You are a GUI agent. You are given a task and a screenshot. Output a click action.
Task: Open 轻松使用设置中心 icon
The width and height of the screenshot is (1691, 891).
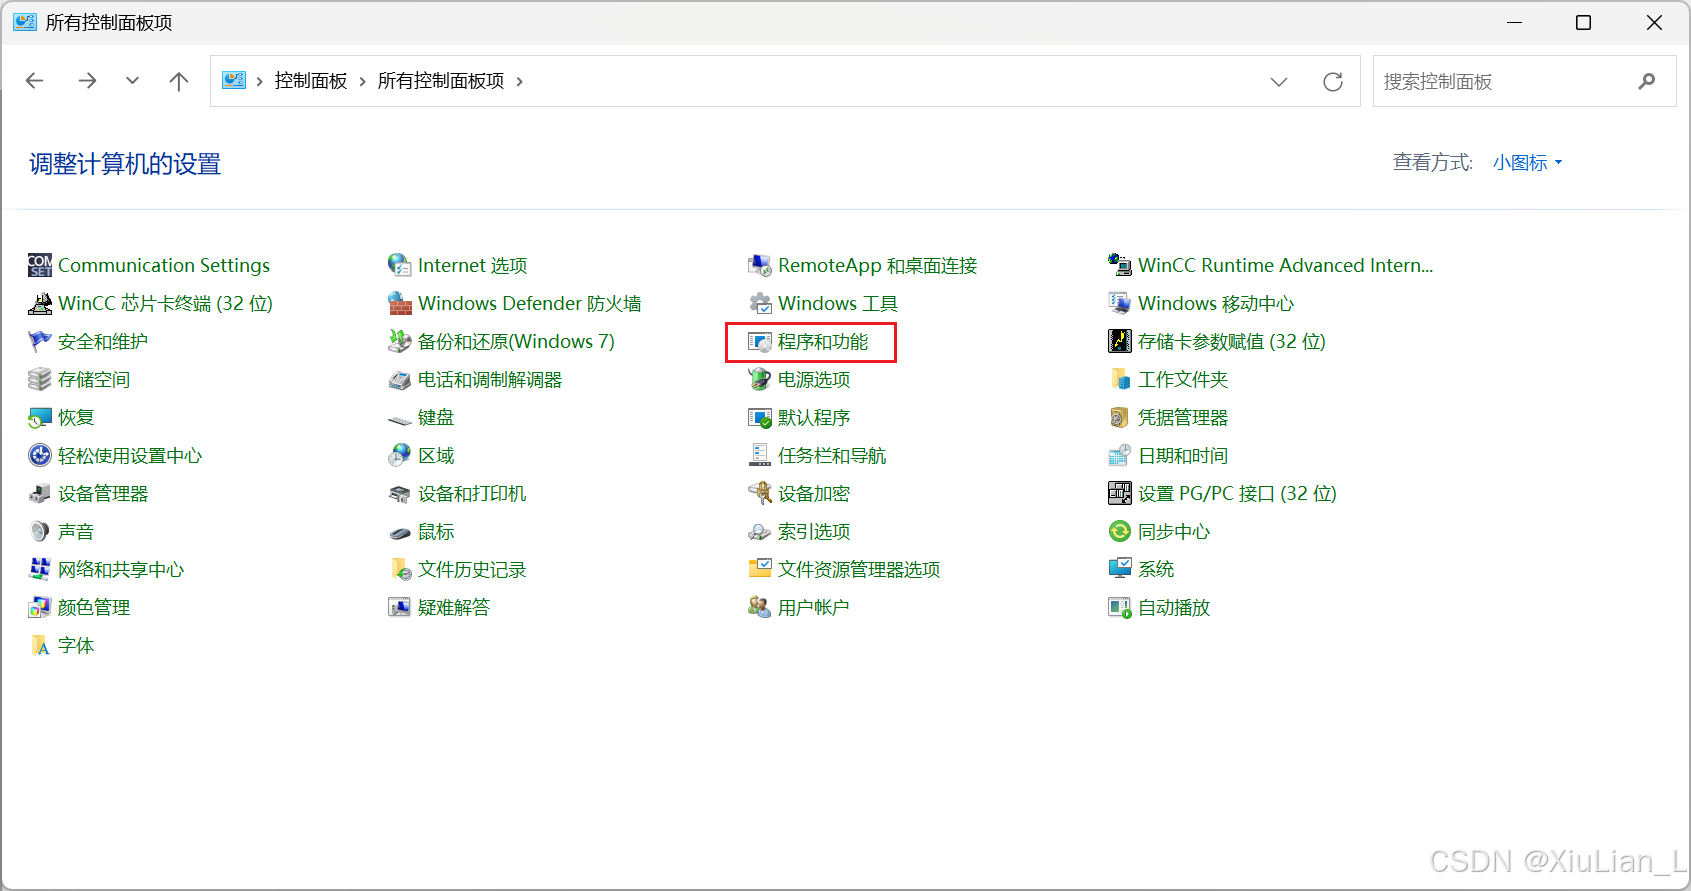(40, 455)
